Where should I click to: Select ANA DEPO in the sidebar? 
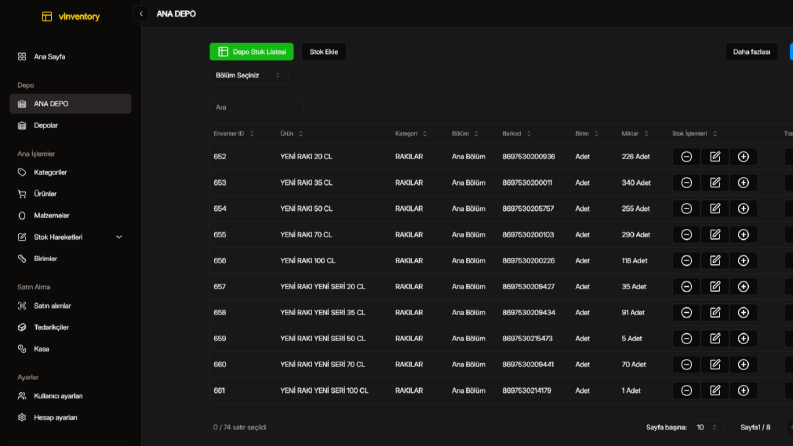[70, 104]
